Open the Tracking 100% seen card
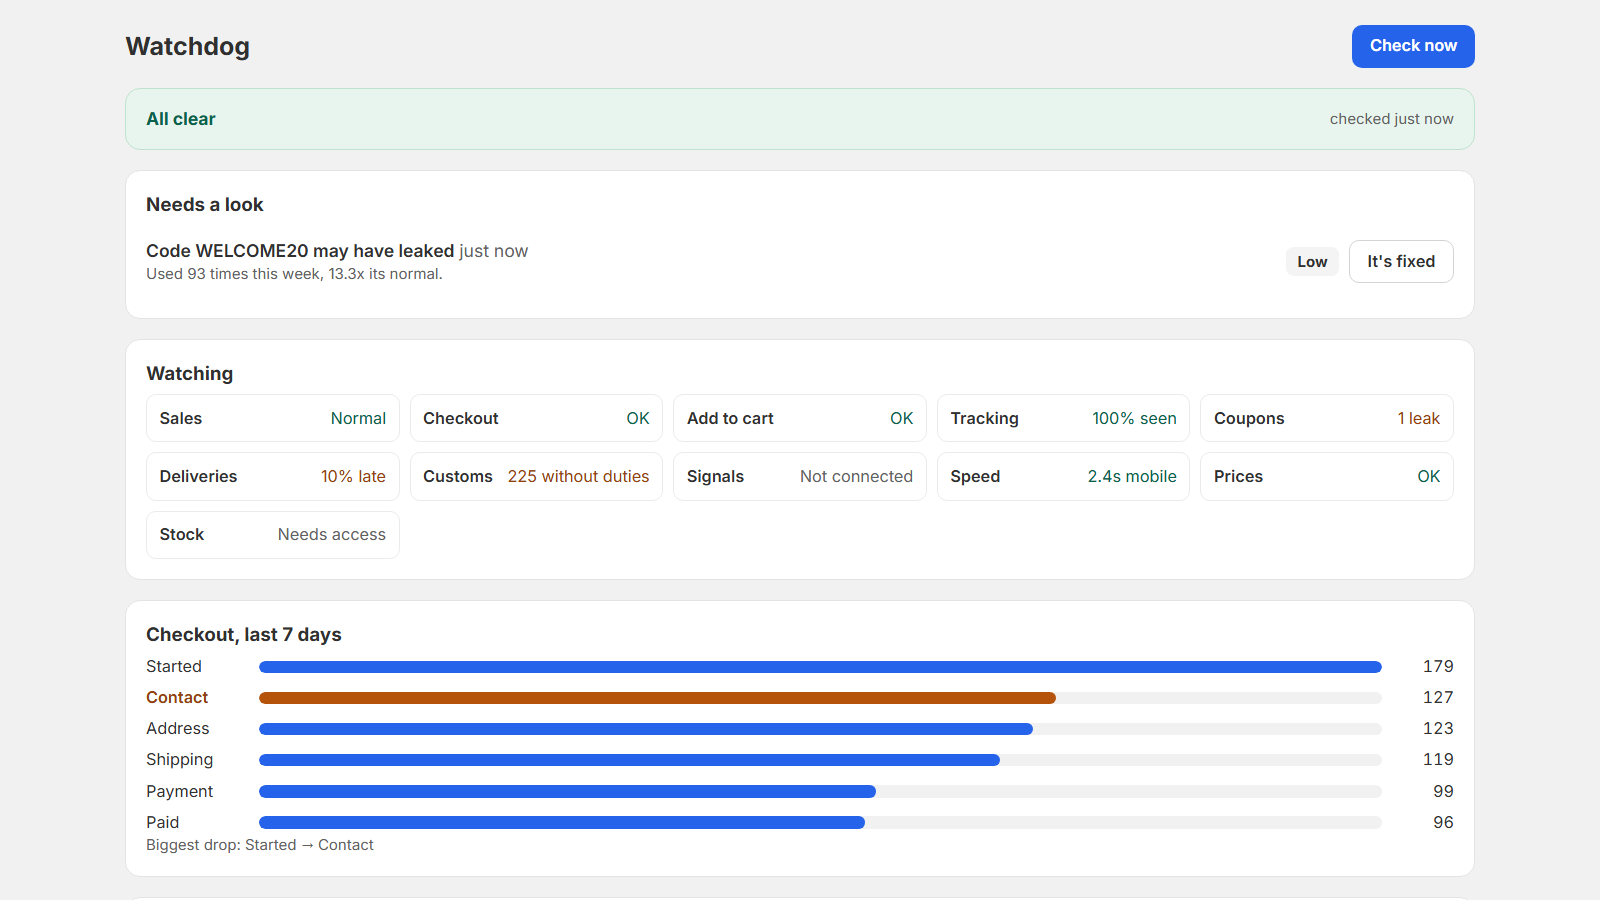1600x900 pixels. (1063, 418)
